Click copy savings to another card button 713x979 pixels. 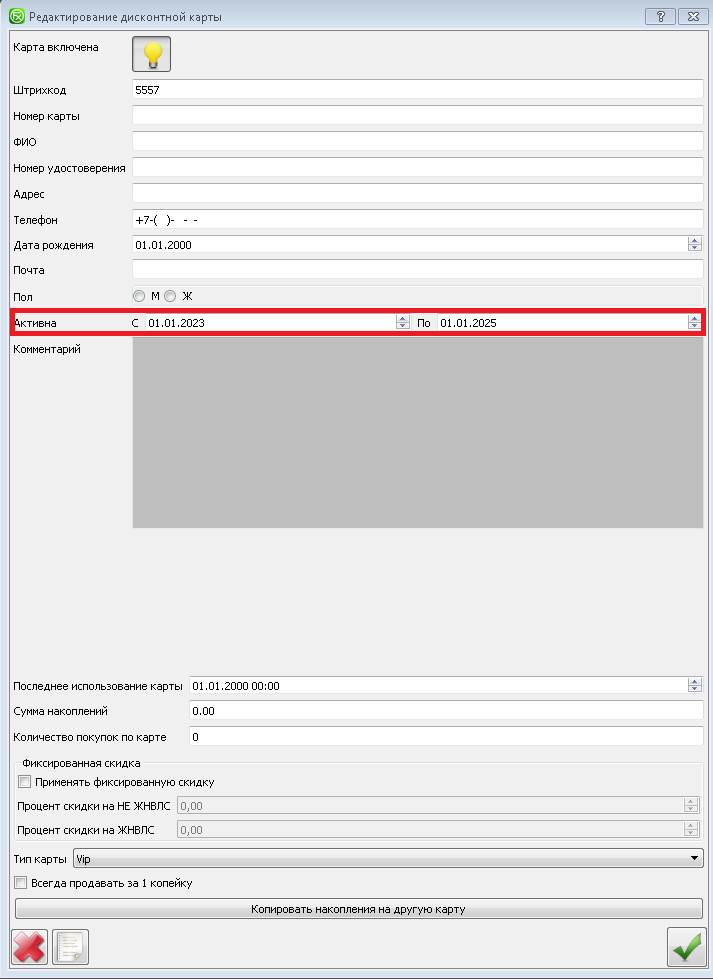point(358,909)
